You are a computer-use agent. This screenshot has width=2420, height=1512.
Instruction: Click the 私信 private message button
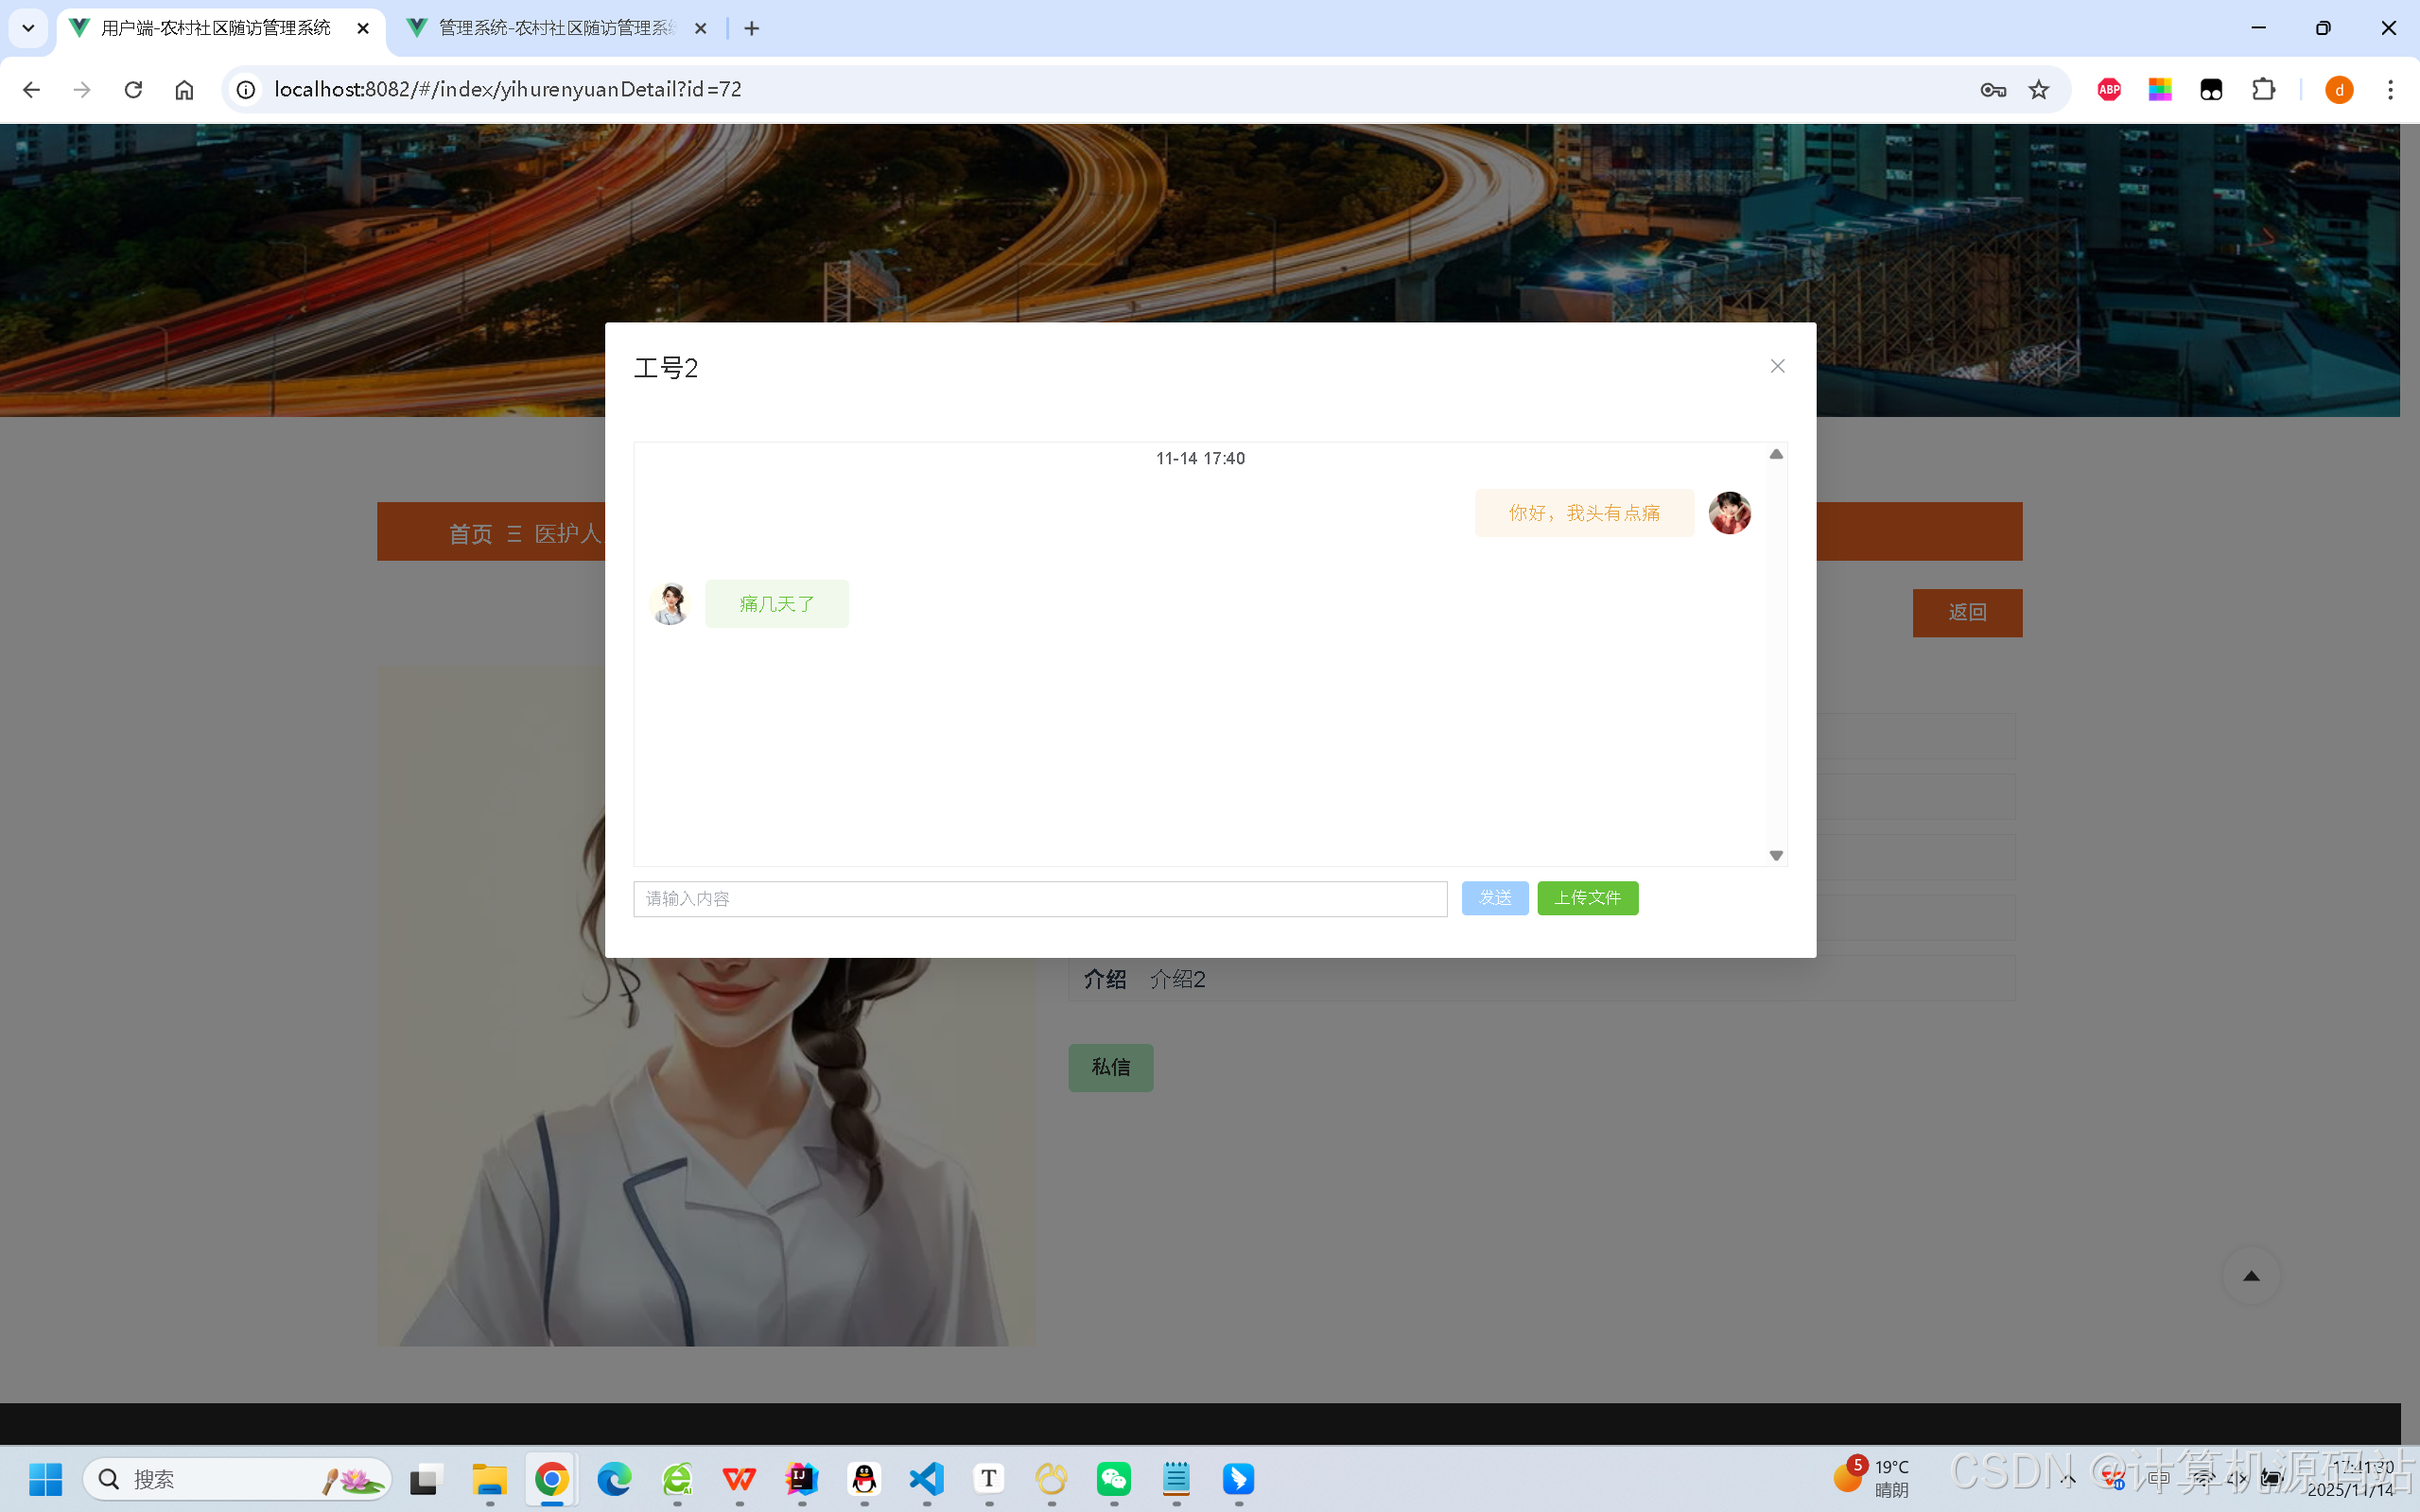click(1110, 1067)
